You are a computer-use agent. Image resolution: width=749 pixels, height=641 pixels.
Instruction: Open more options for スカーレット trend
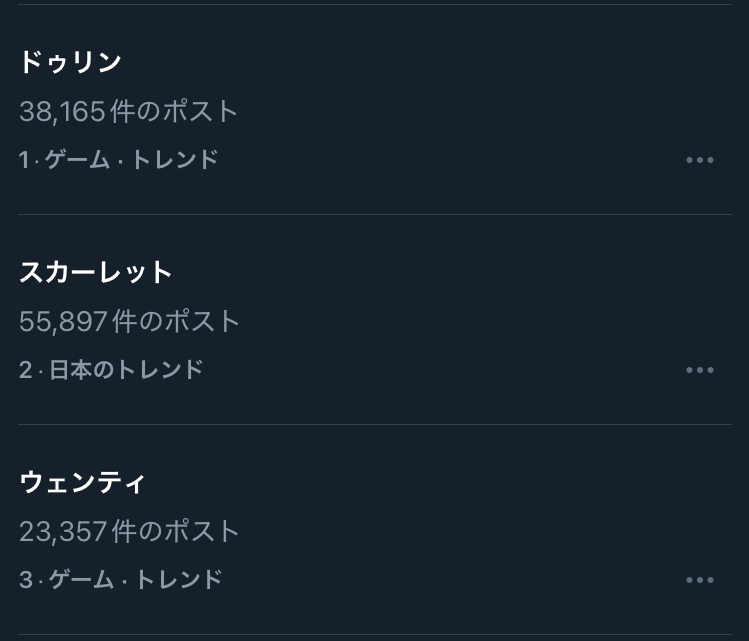click(x=700, y=370)
